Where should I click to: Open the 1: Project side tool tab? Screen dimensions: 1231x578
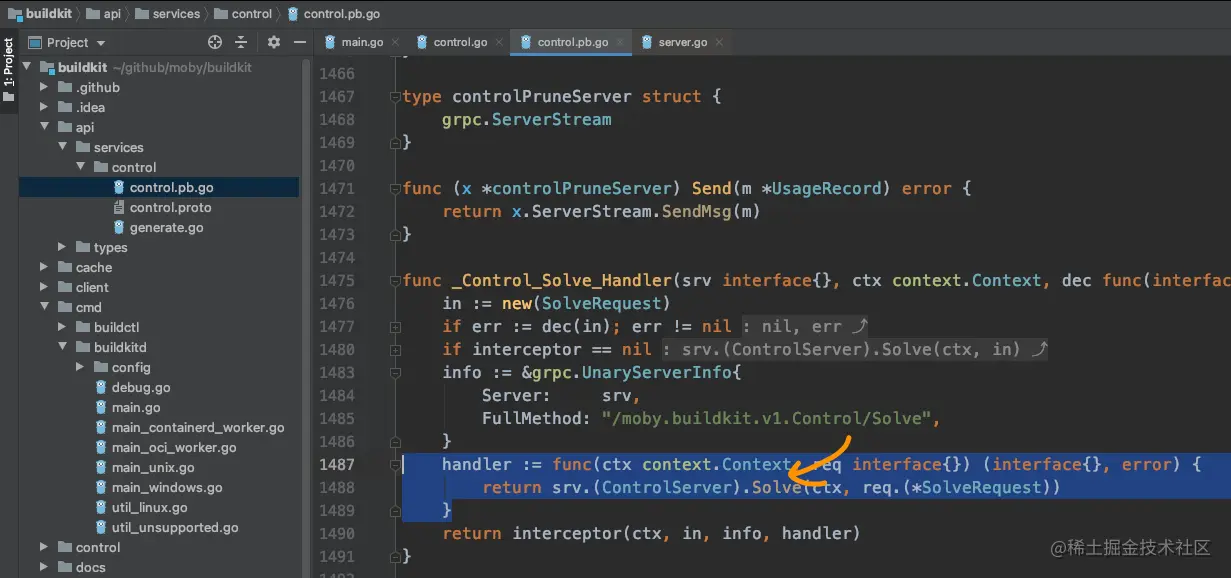tap(9, 70)
